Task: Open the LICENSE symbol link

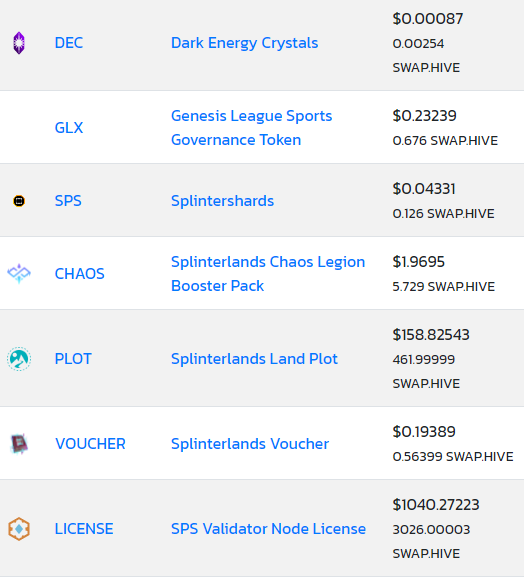Action: click(x=84, y=529)
